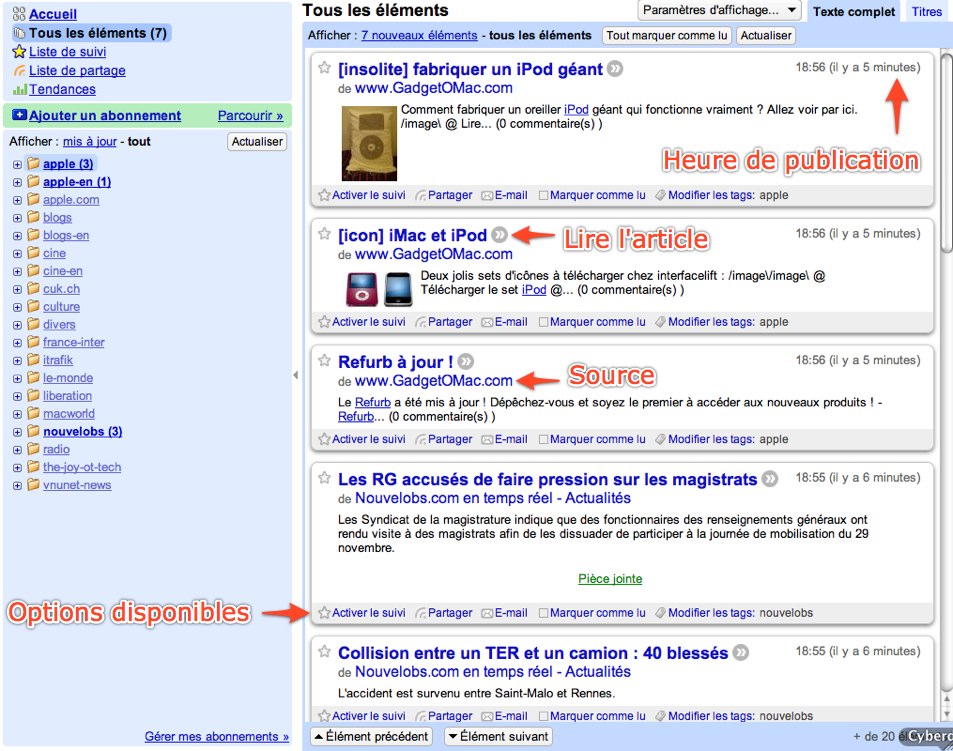The height and width of the screenshot is (751, 953).
Task: Open the Pièce jointe link
Action: pos(610,578)
